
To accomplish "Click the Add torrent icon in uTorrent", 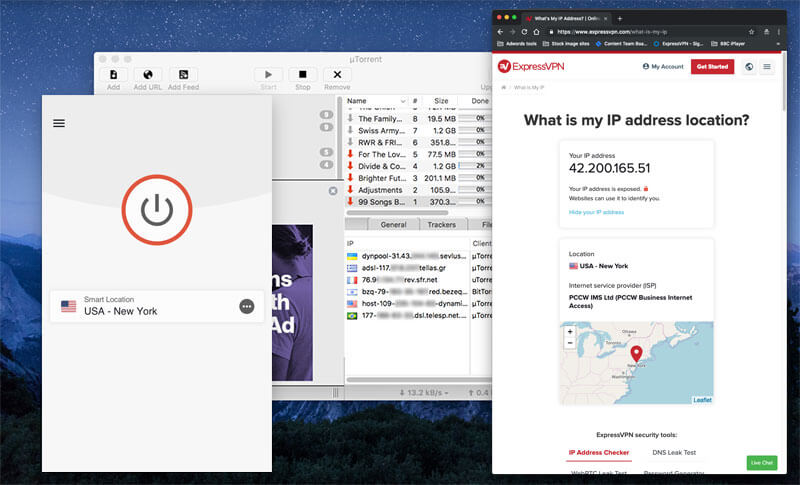I will click(x=113, y=74).
